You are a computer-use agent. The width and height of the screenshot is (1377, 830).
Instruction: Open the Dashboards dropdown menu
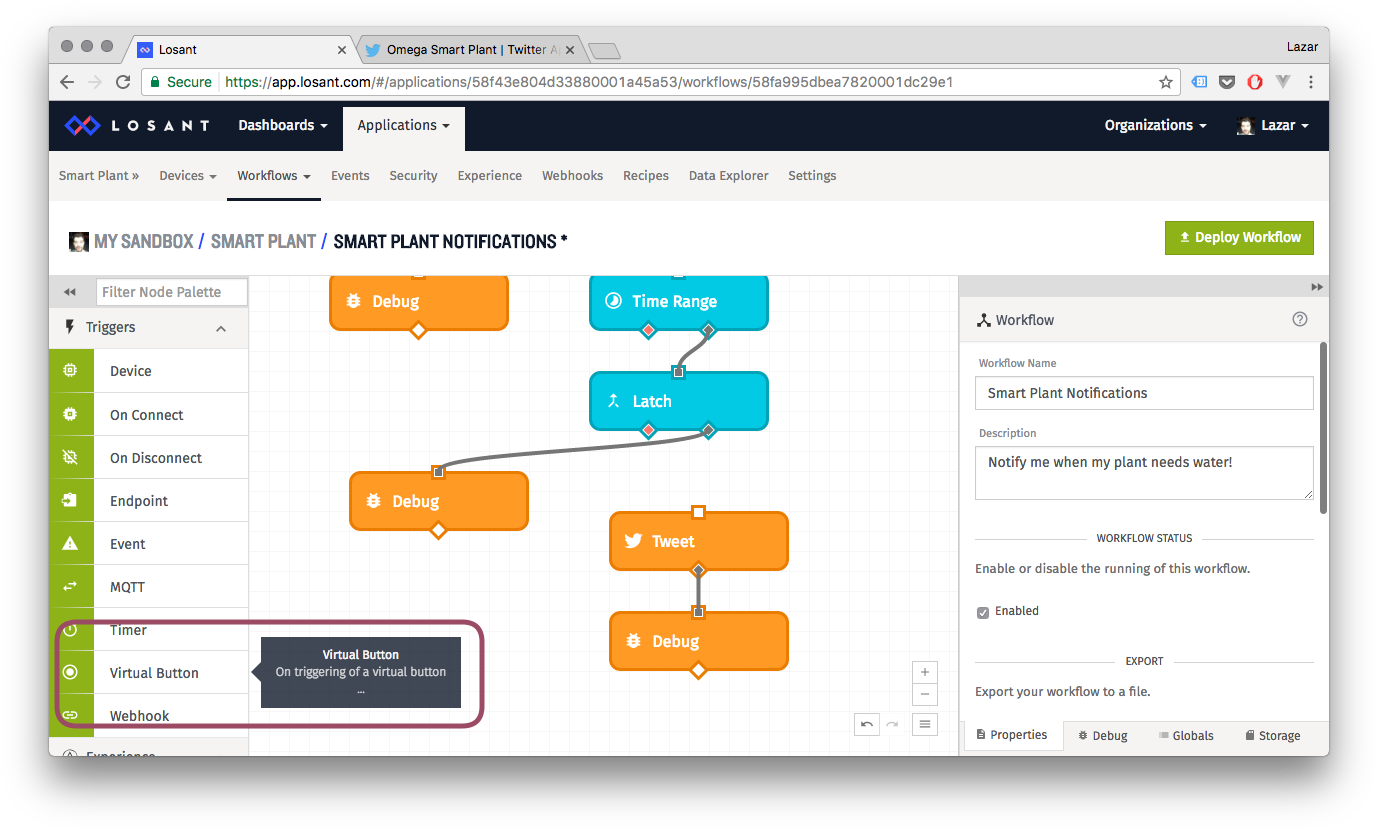pyautogui.click(x=282, y=125)
